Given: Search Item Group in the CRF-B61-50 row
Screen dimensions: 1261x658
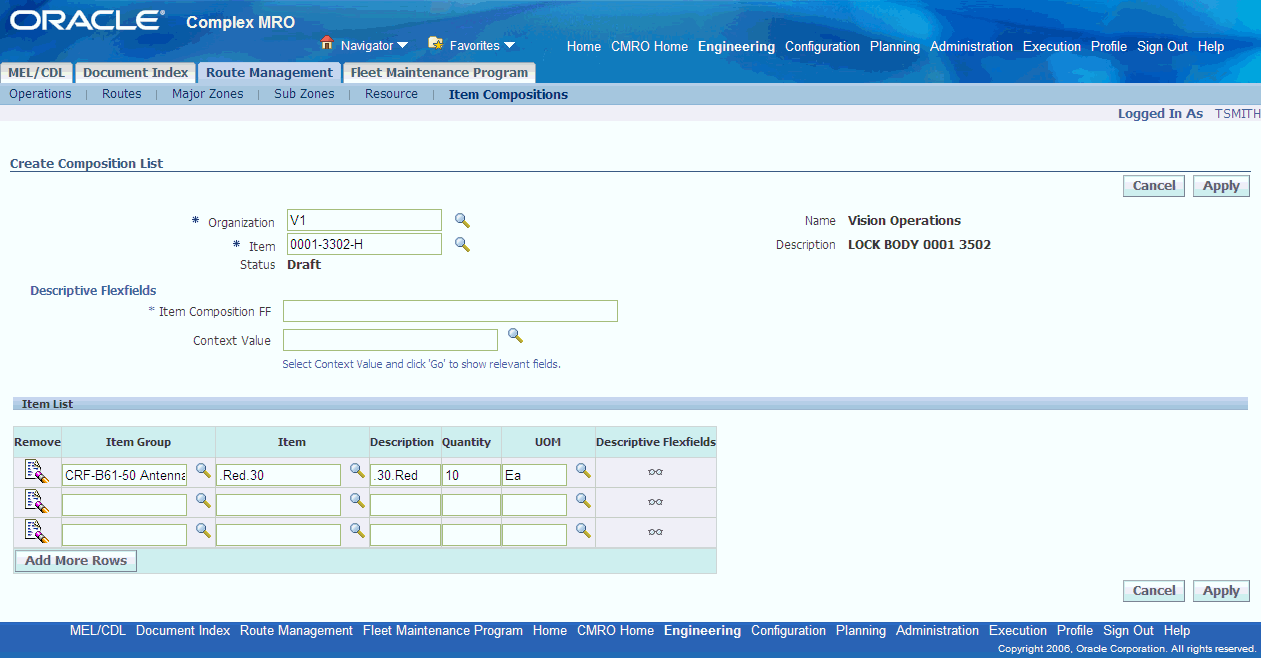Looking at the screenshot, I should tap(203, 471).
